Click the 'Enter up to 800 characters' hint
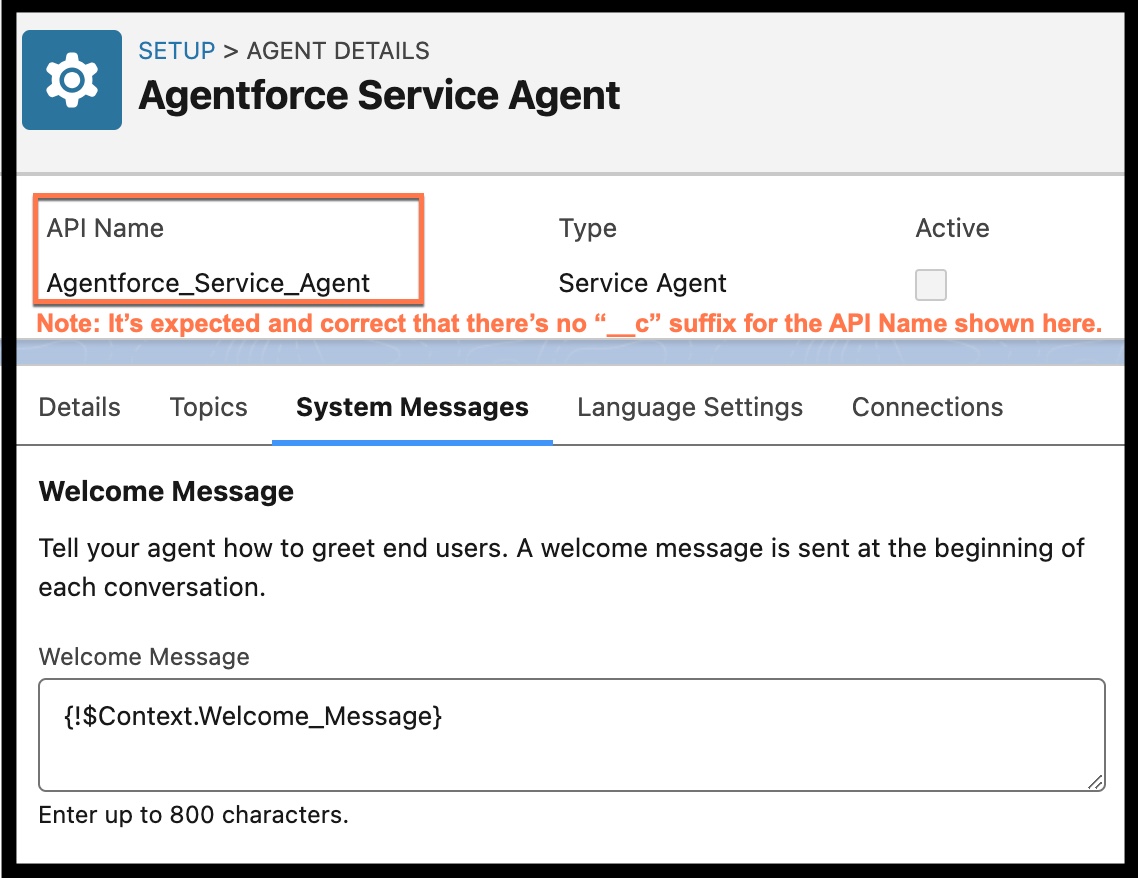The height and width of the screenshot is (878, 1138). pos(193,815)
